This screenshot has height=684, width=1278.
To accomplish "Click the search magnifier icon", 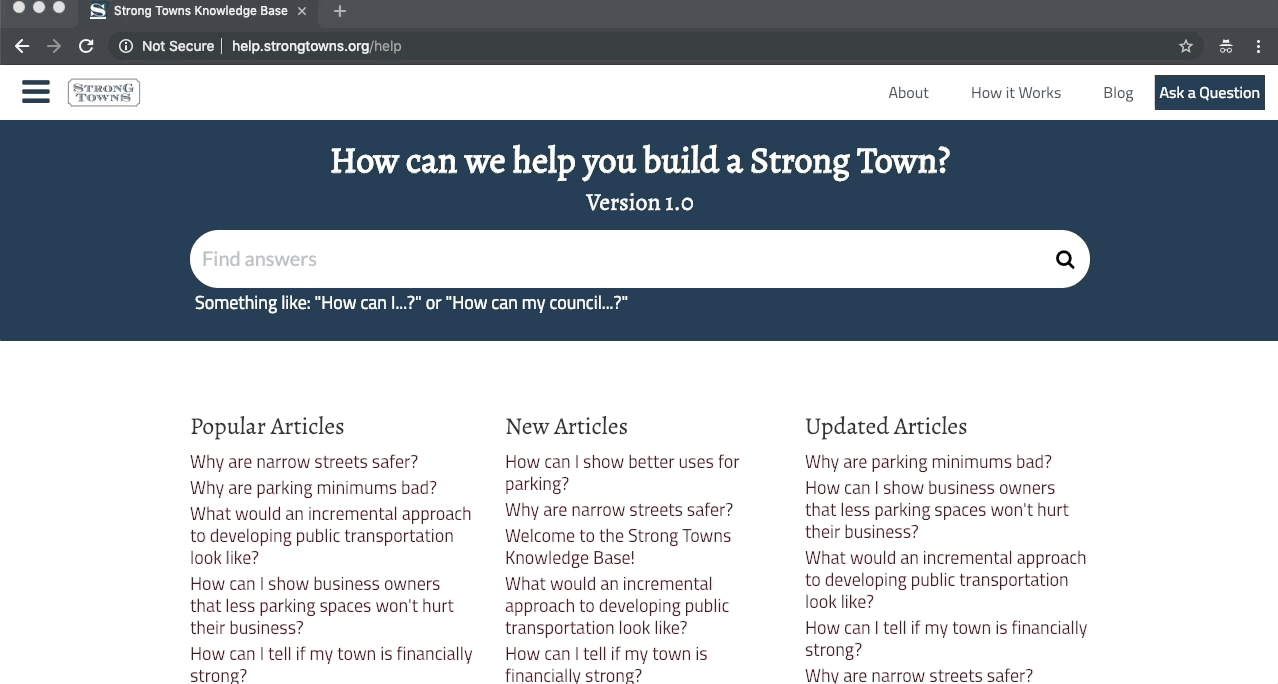I will [1065, 260].
